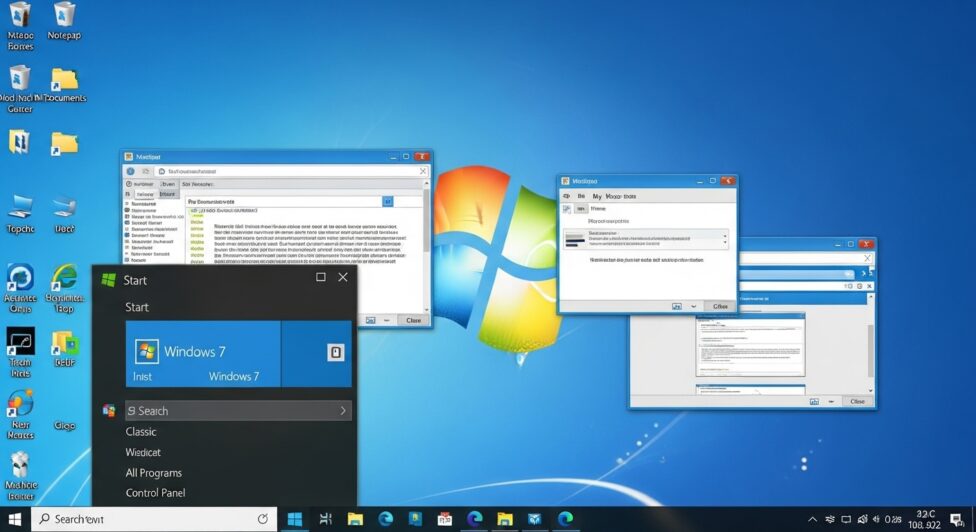976x532 pixels.
Task: Click the speaker icon in the Mostiaso window menu bar
Action: (566, 196)
